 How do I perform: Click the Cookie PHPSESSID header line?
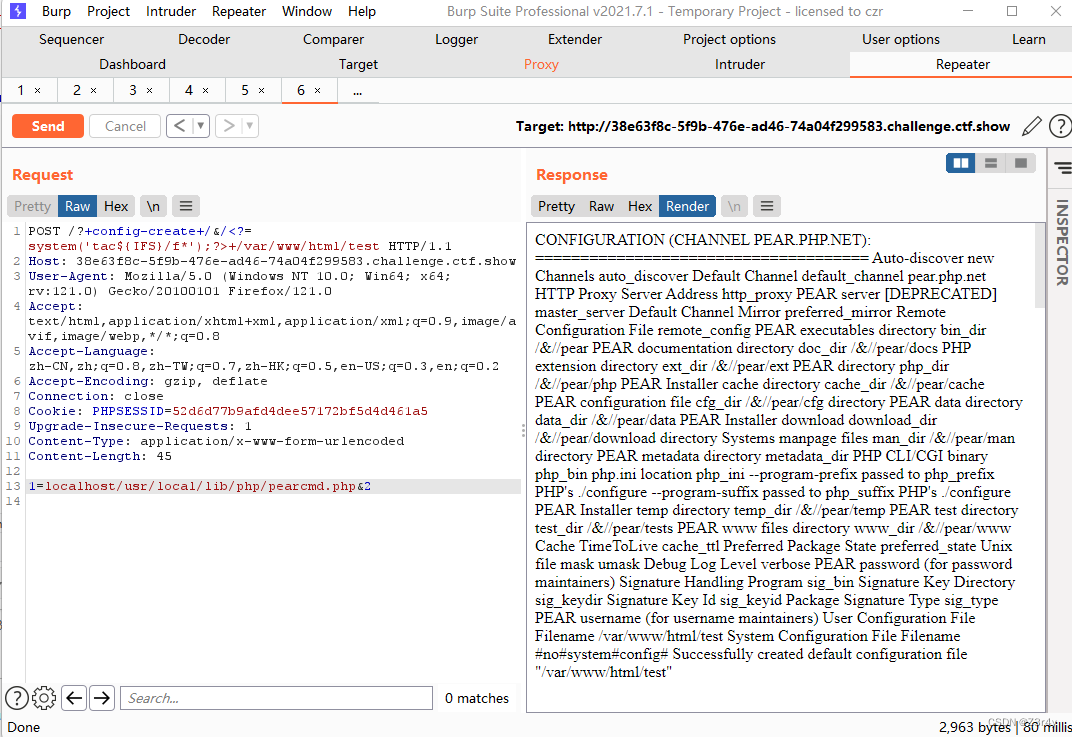pyautogui.click(x=228, y=411)
